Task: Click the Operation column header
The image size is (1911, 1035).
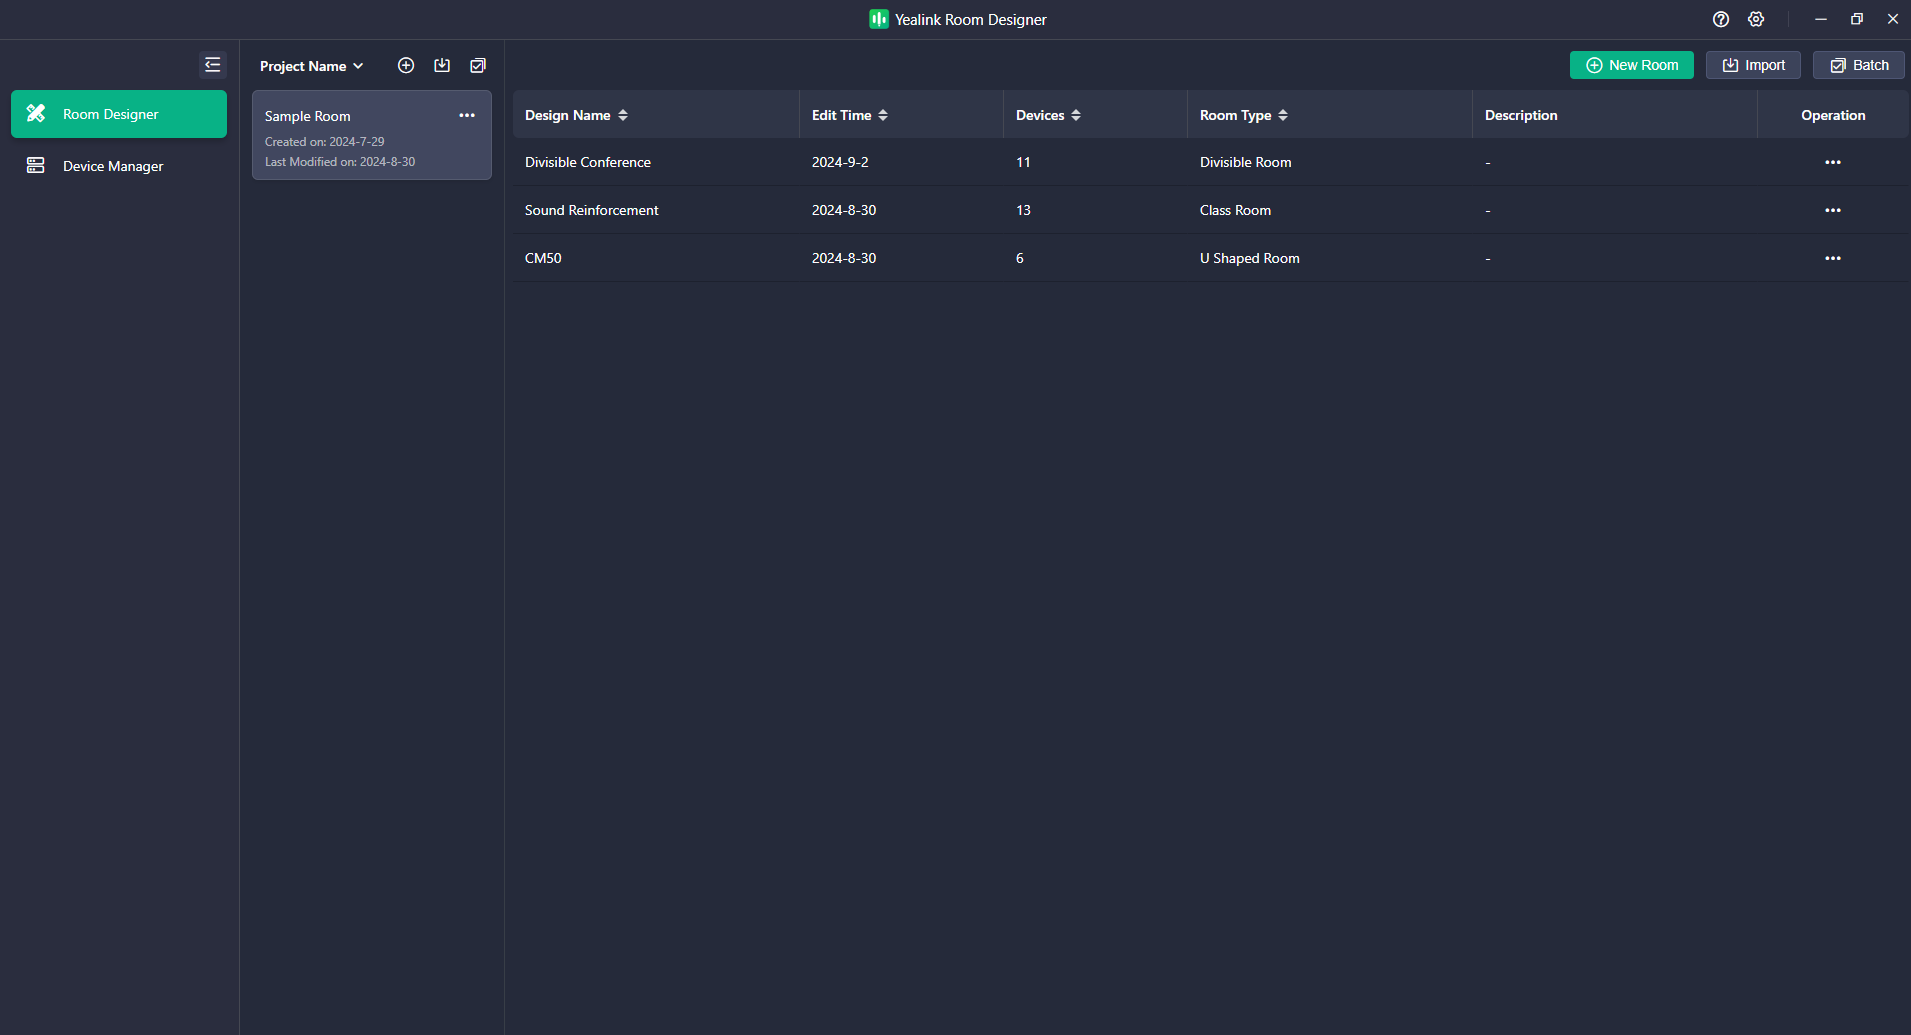Action: 1833,115
